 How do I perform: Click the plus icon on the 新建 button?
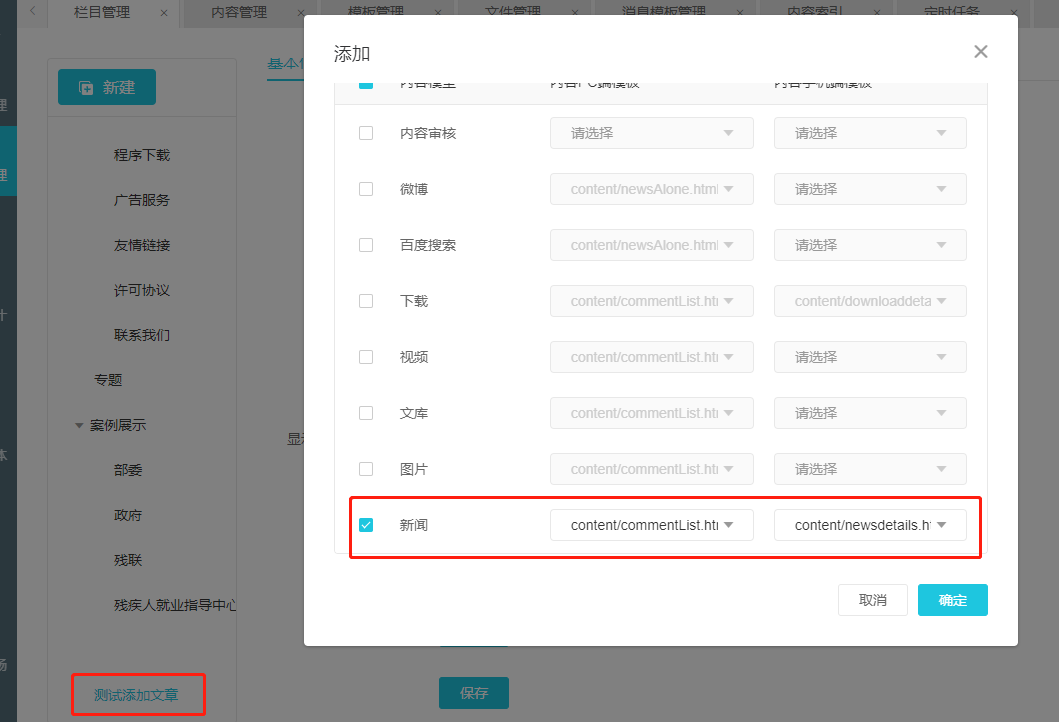tap(86, 88)
